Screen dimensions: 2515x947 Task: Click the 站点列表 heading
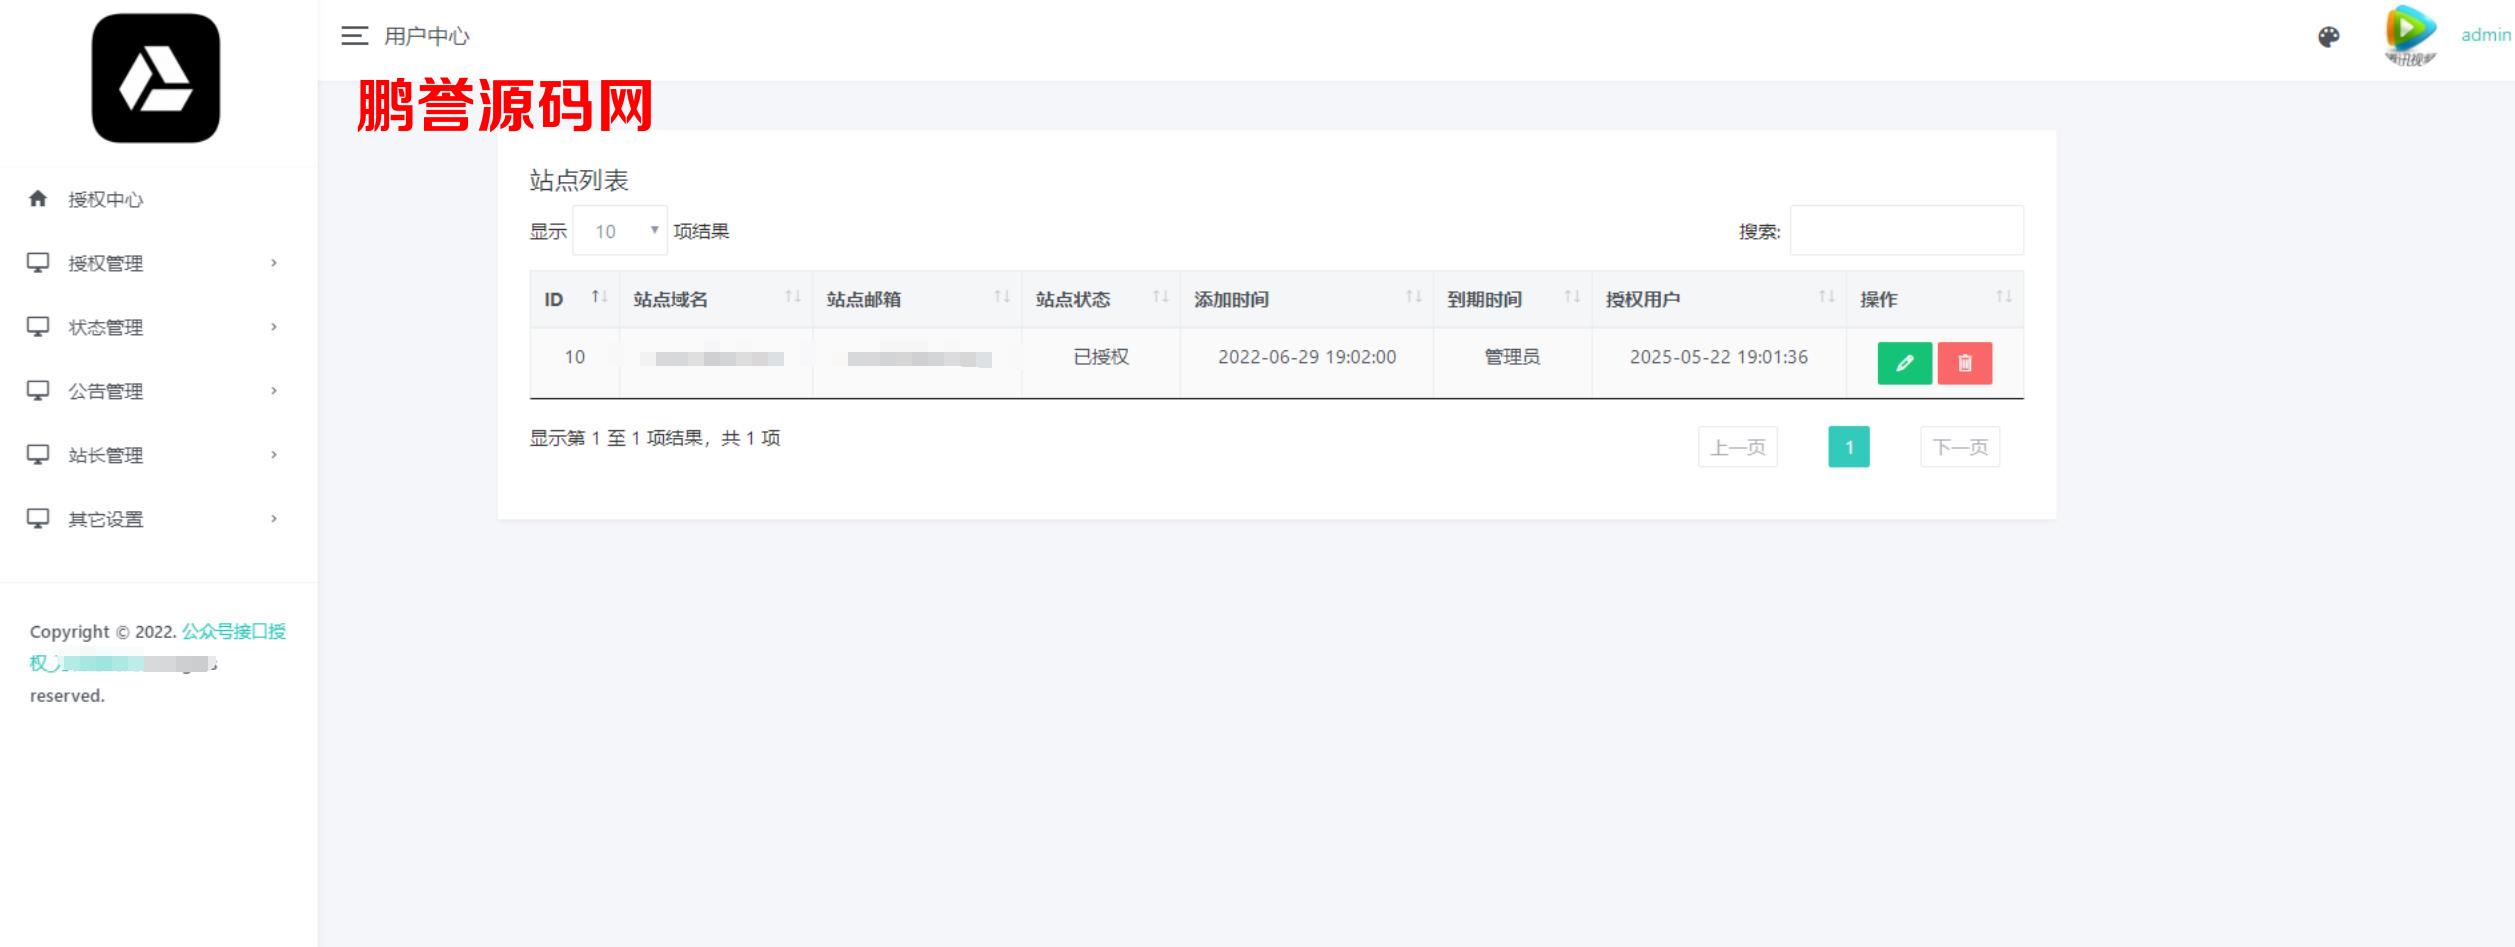tap(579, 181)
